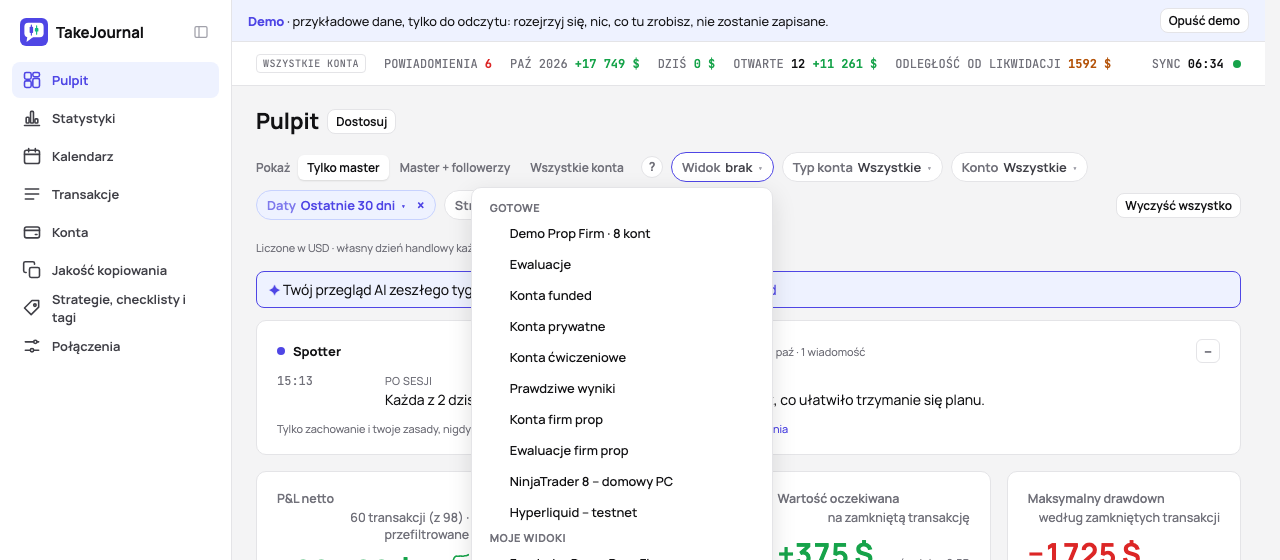Open the Transakcje list icon
The height and width of the screenshot is (560, 1280).
pyautogui.click(x=32, y=194)
